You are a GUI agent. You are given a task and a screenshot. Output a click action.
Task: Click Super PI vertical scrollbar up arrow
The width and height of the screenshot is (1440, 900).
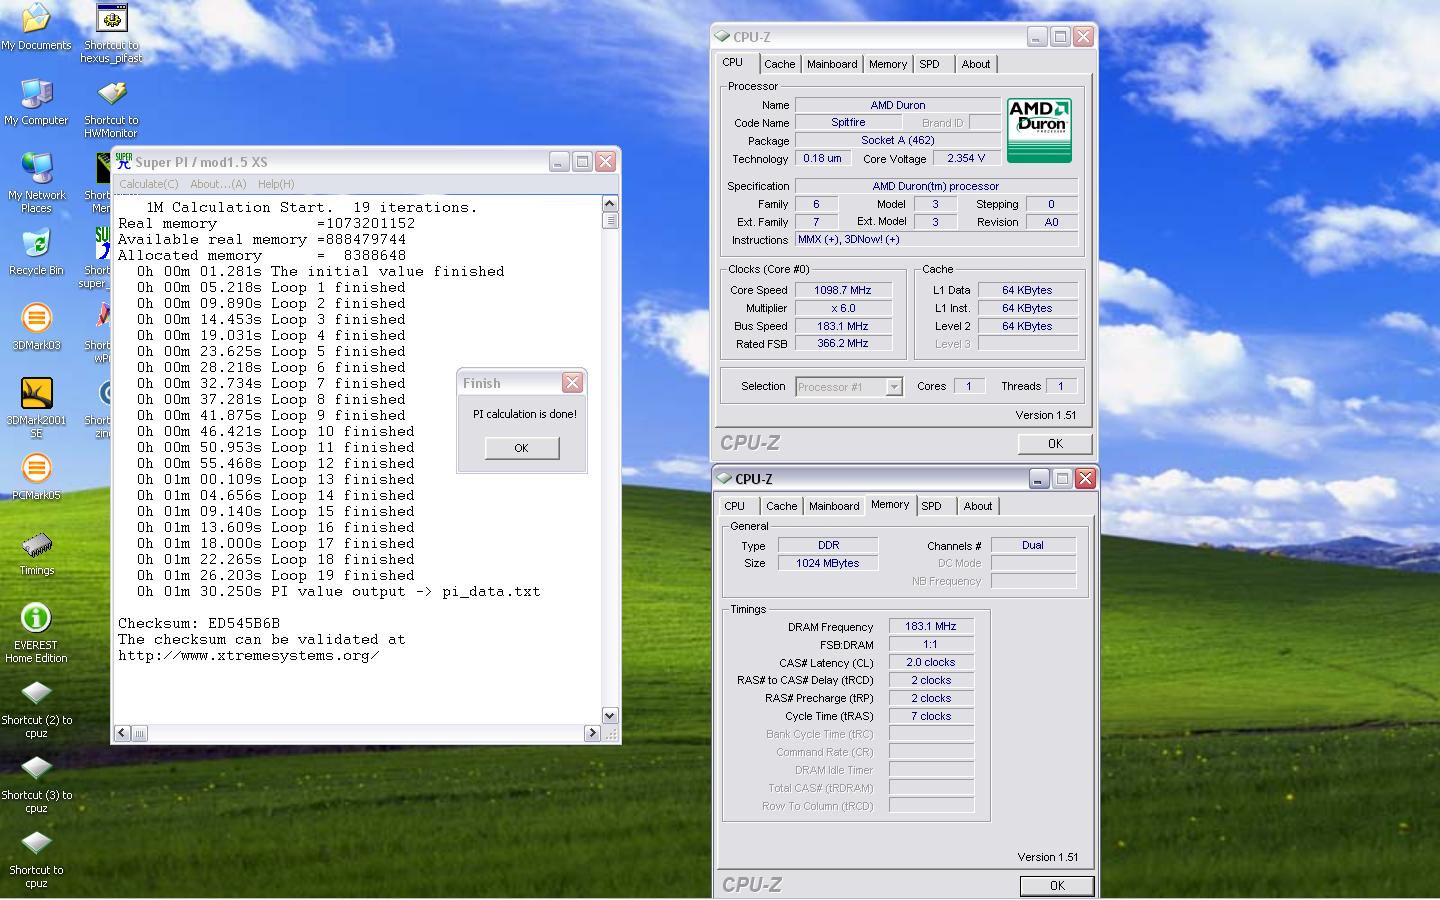click(x=610, y=204)
